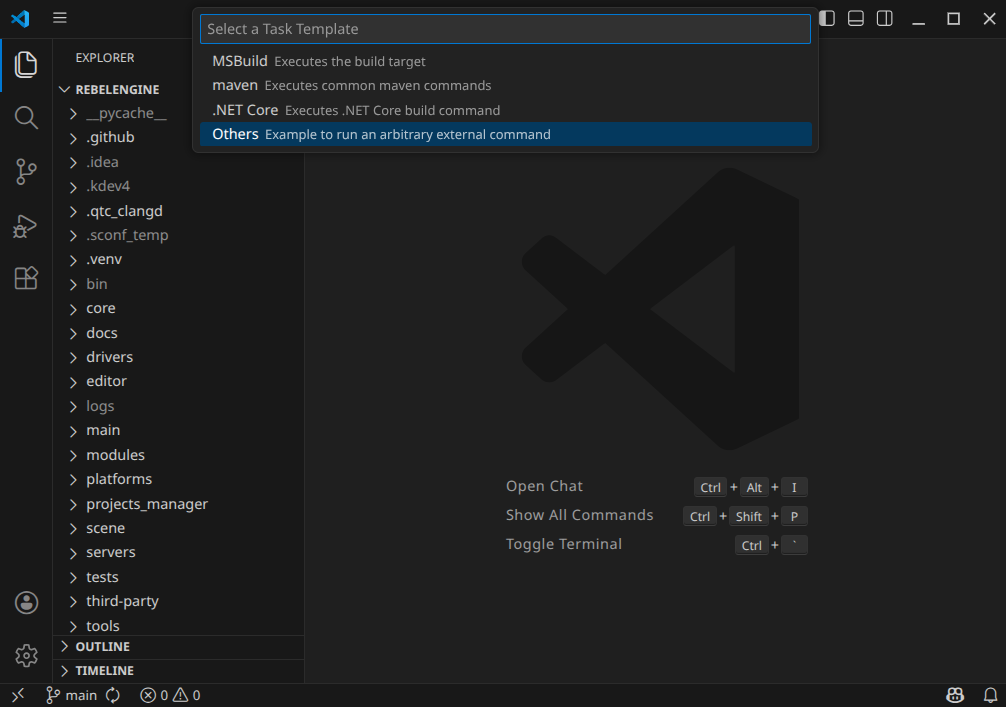Screen dimensions: 1006x707
Task: Toggle the primary side bar layout icon
Action: pyautogui.click(x=827, y=18)
